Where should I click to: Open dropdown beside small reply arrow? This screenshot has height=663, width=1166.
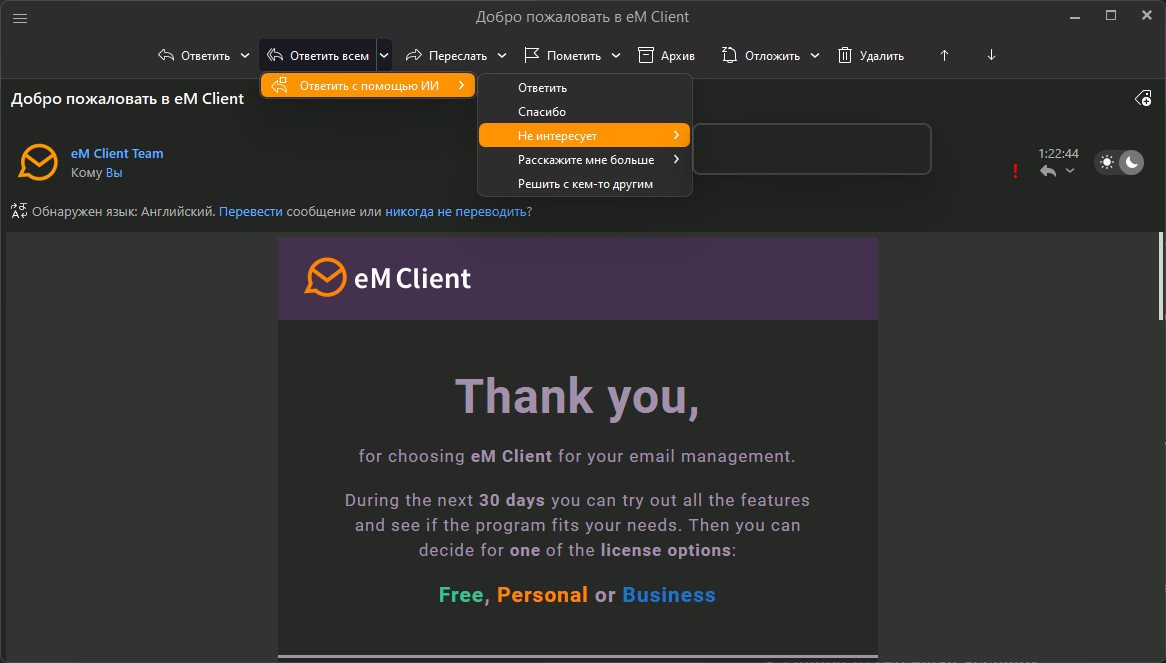pyautogui.click(x=1069, y=171)
